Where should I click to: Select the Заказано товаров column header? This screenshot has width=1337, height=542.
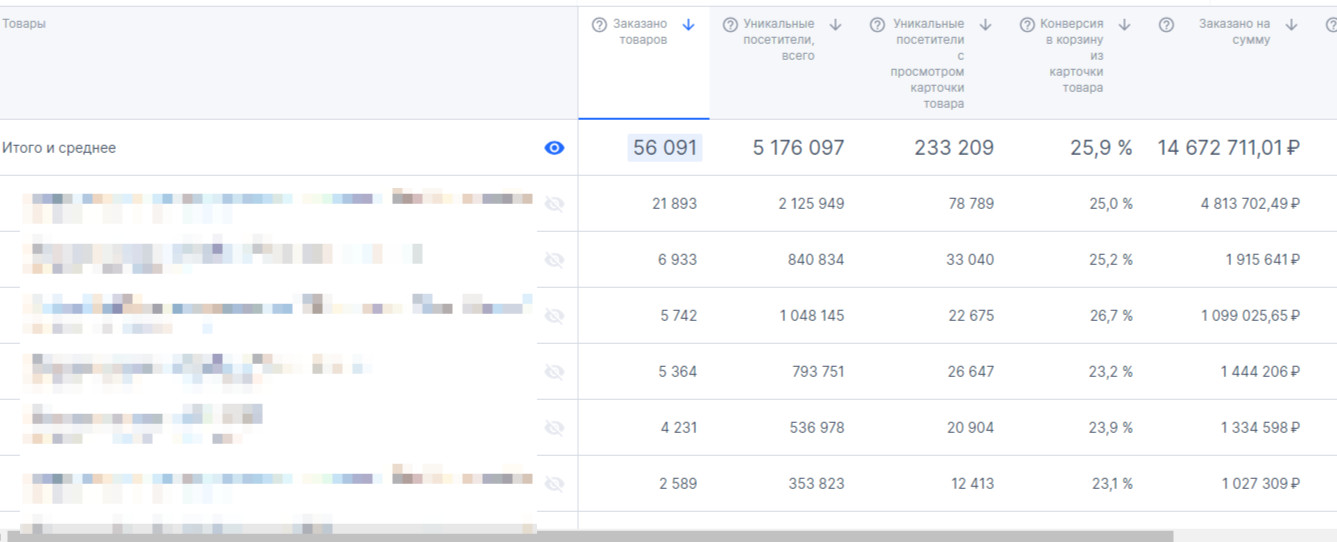tap(644, 63)
